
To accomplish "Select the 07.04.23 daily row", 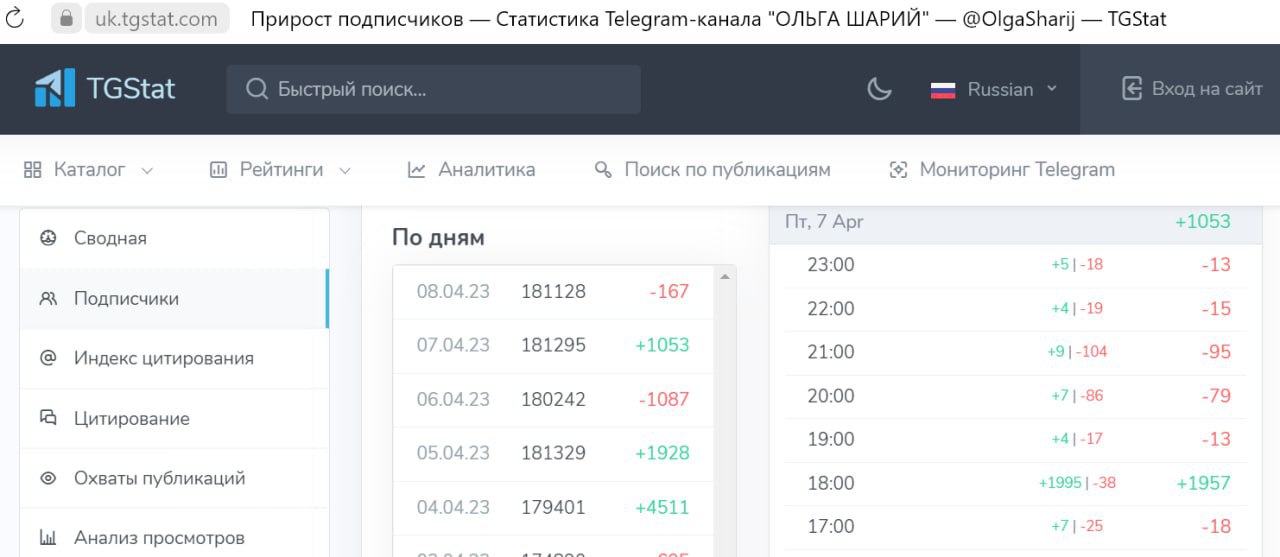I will pyautogui.click(x=553, y=346).
